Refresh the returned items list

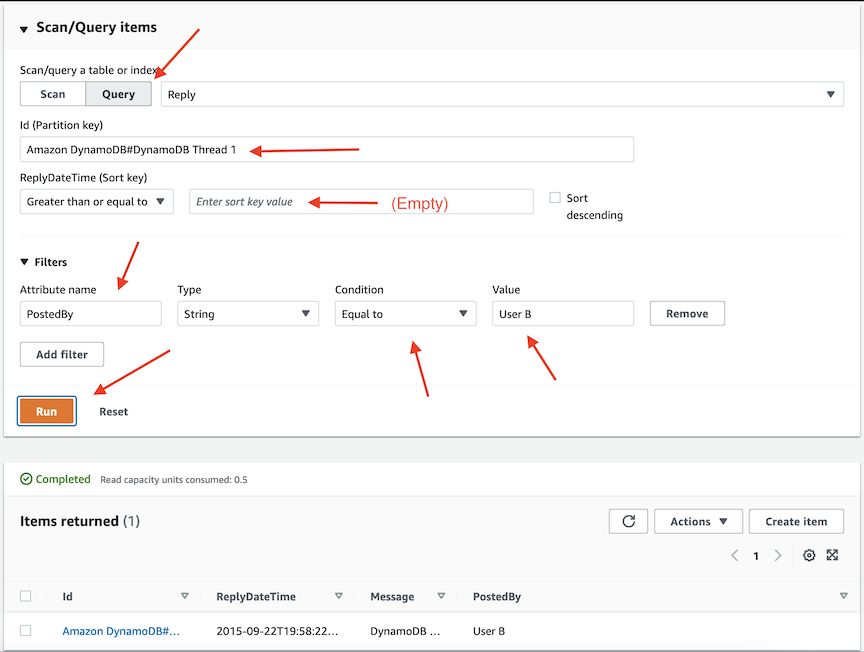pos(628,521)
